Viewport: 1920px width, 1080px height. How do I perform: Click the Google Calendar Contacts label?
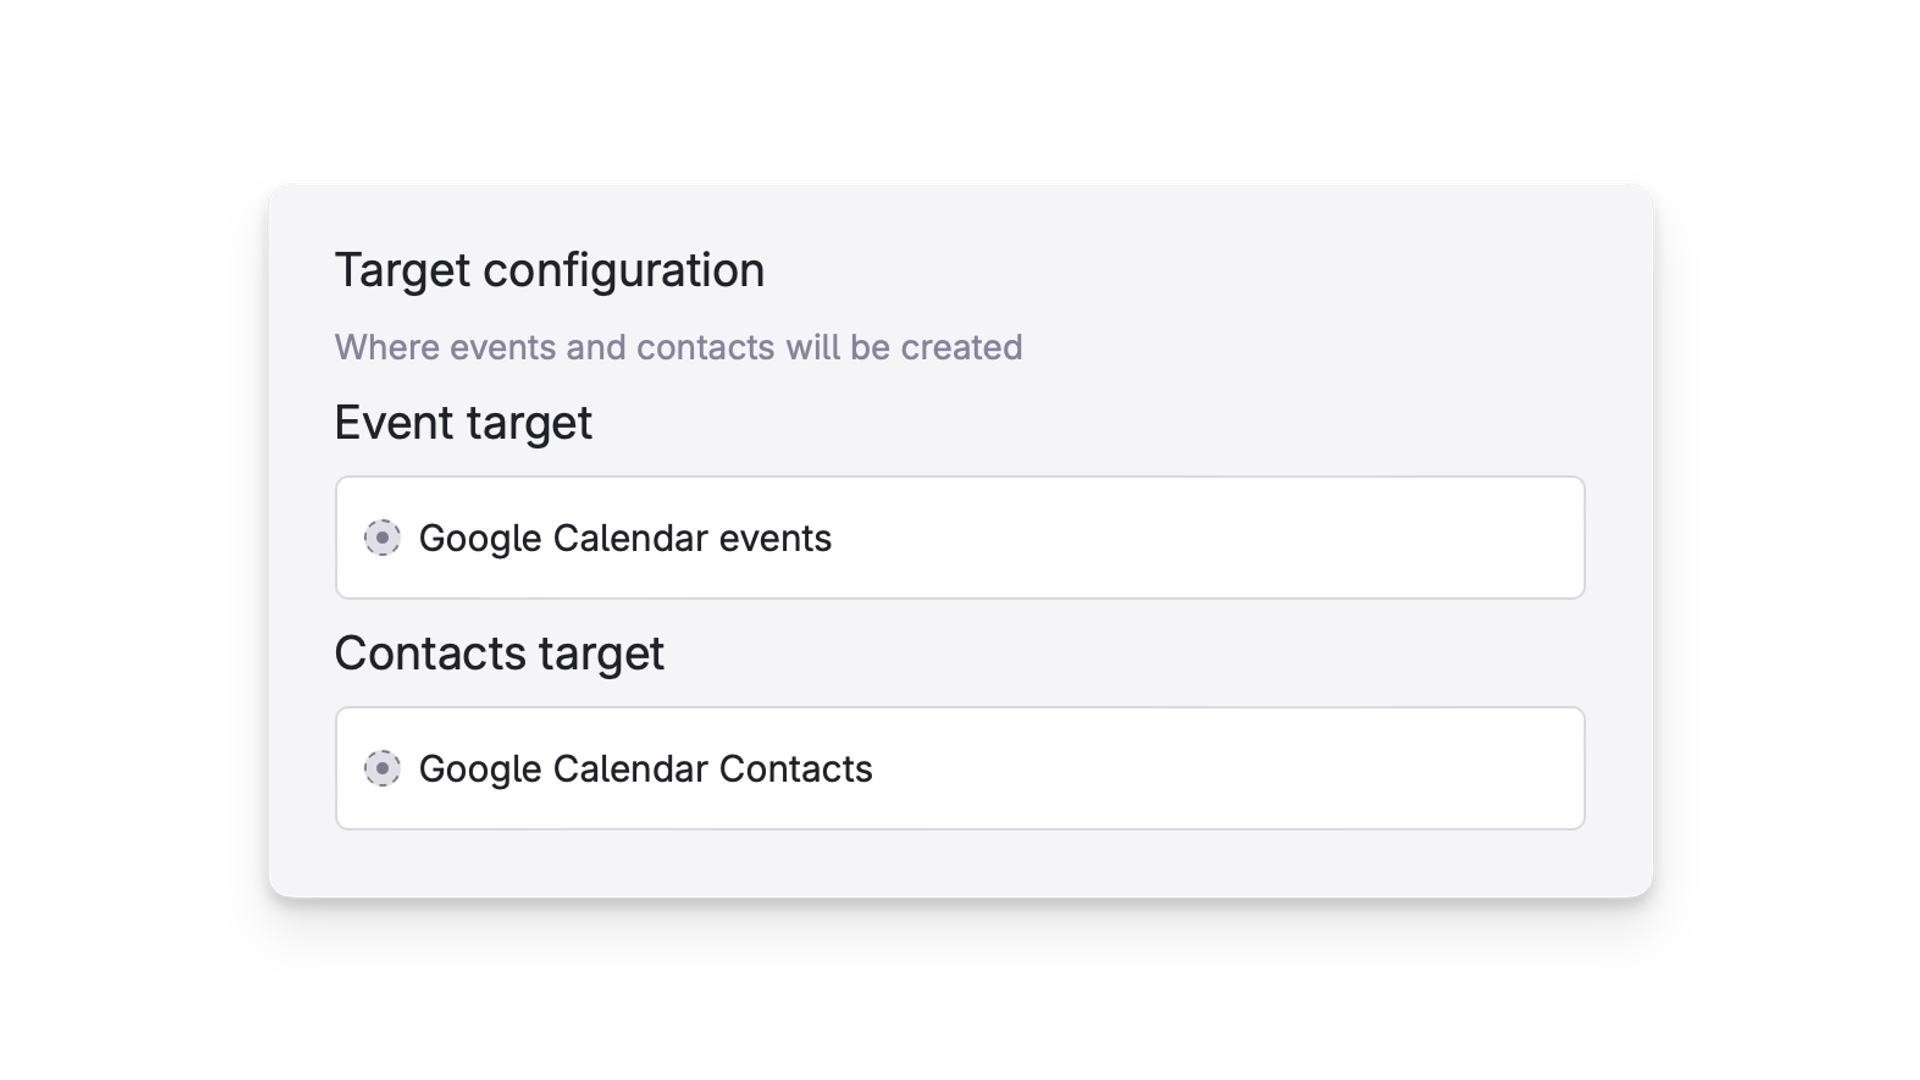646,769
